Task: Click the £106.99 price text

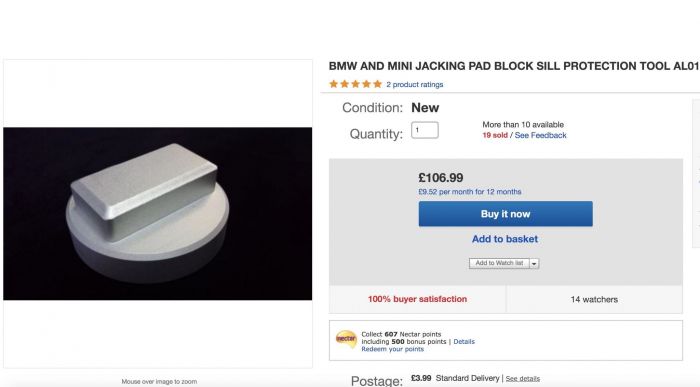Action: (441, 178)
